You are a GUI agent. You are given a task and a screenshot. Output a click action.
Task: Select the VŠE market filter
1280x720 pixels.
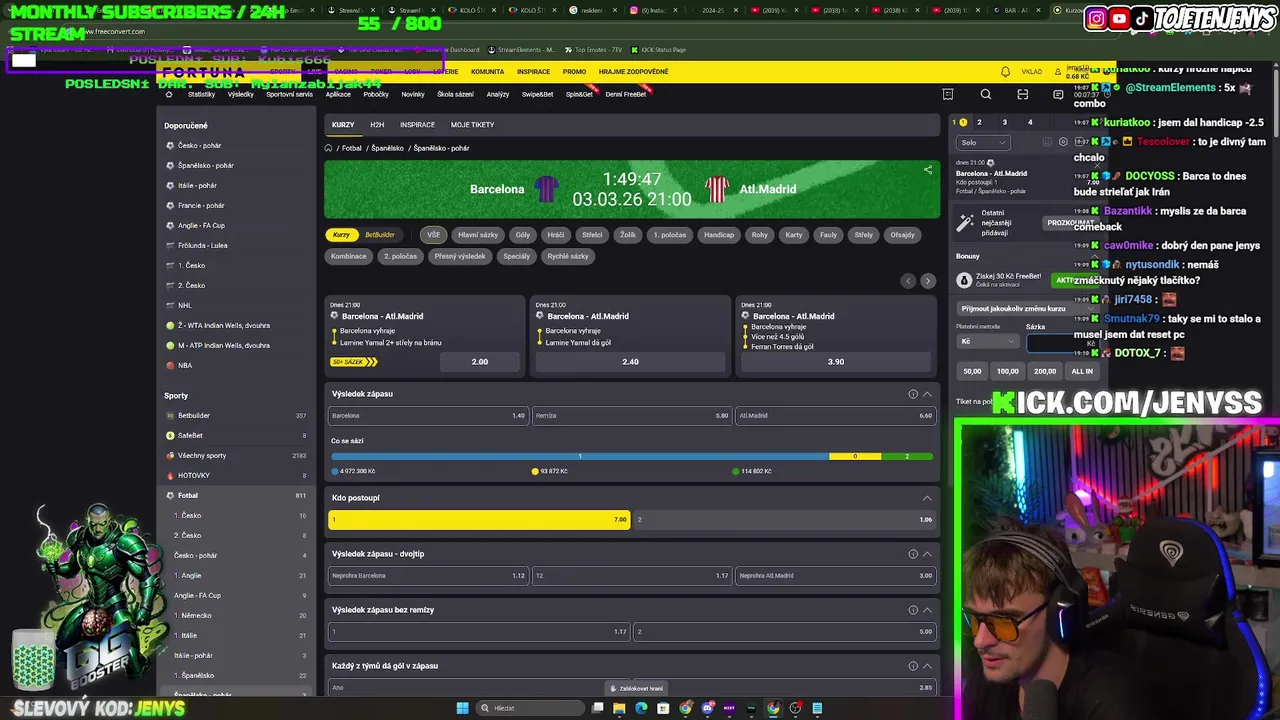[433, 235]
